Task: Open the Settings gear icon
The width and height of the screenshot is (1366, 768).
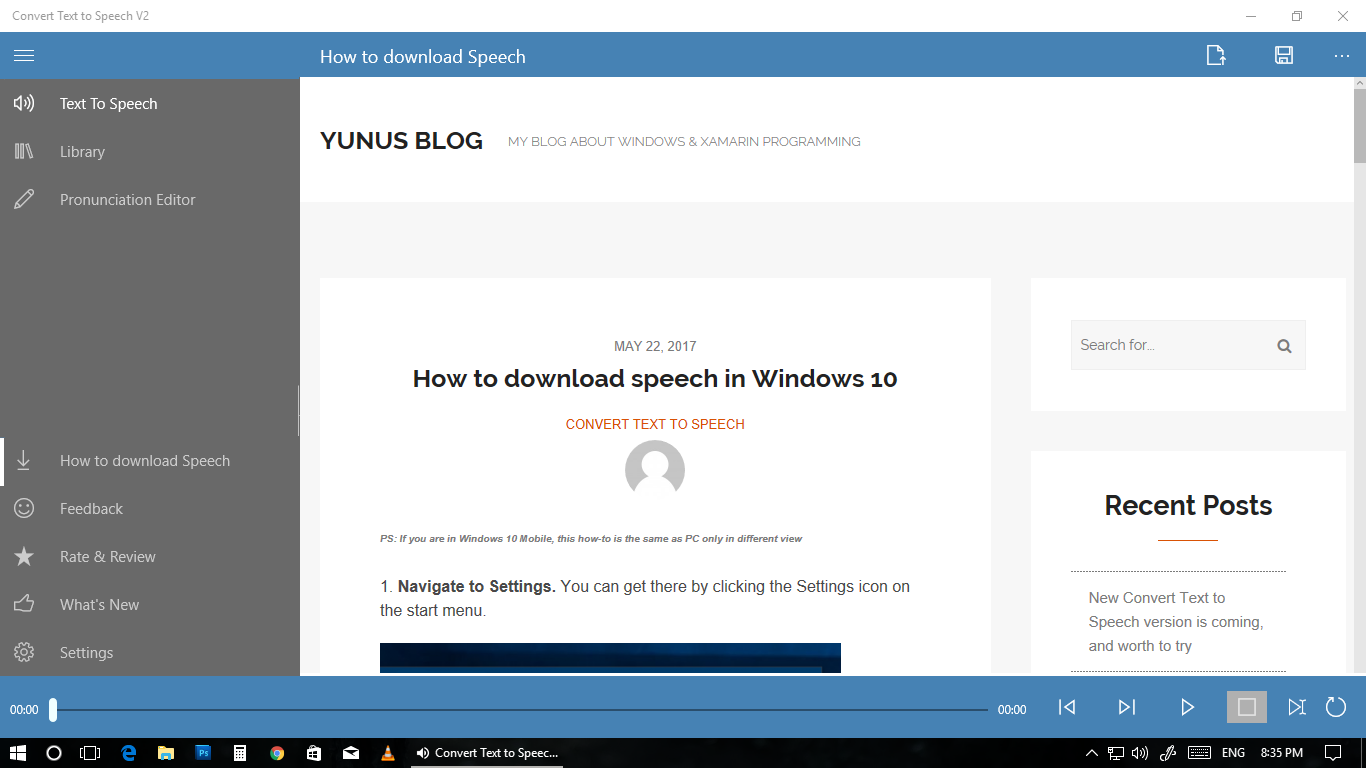Action: click(24, 652)
